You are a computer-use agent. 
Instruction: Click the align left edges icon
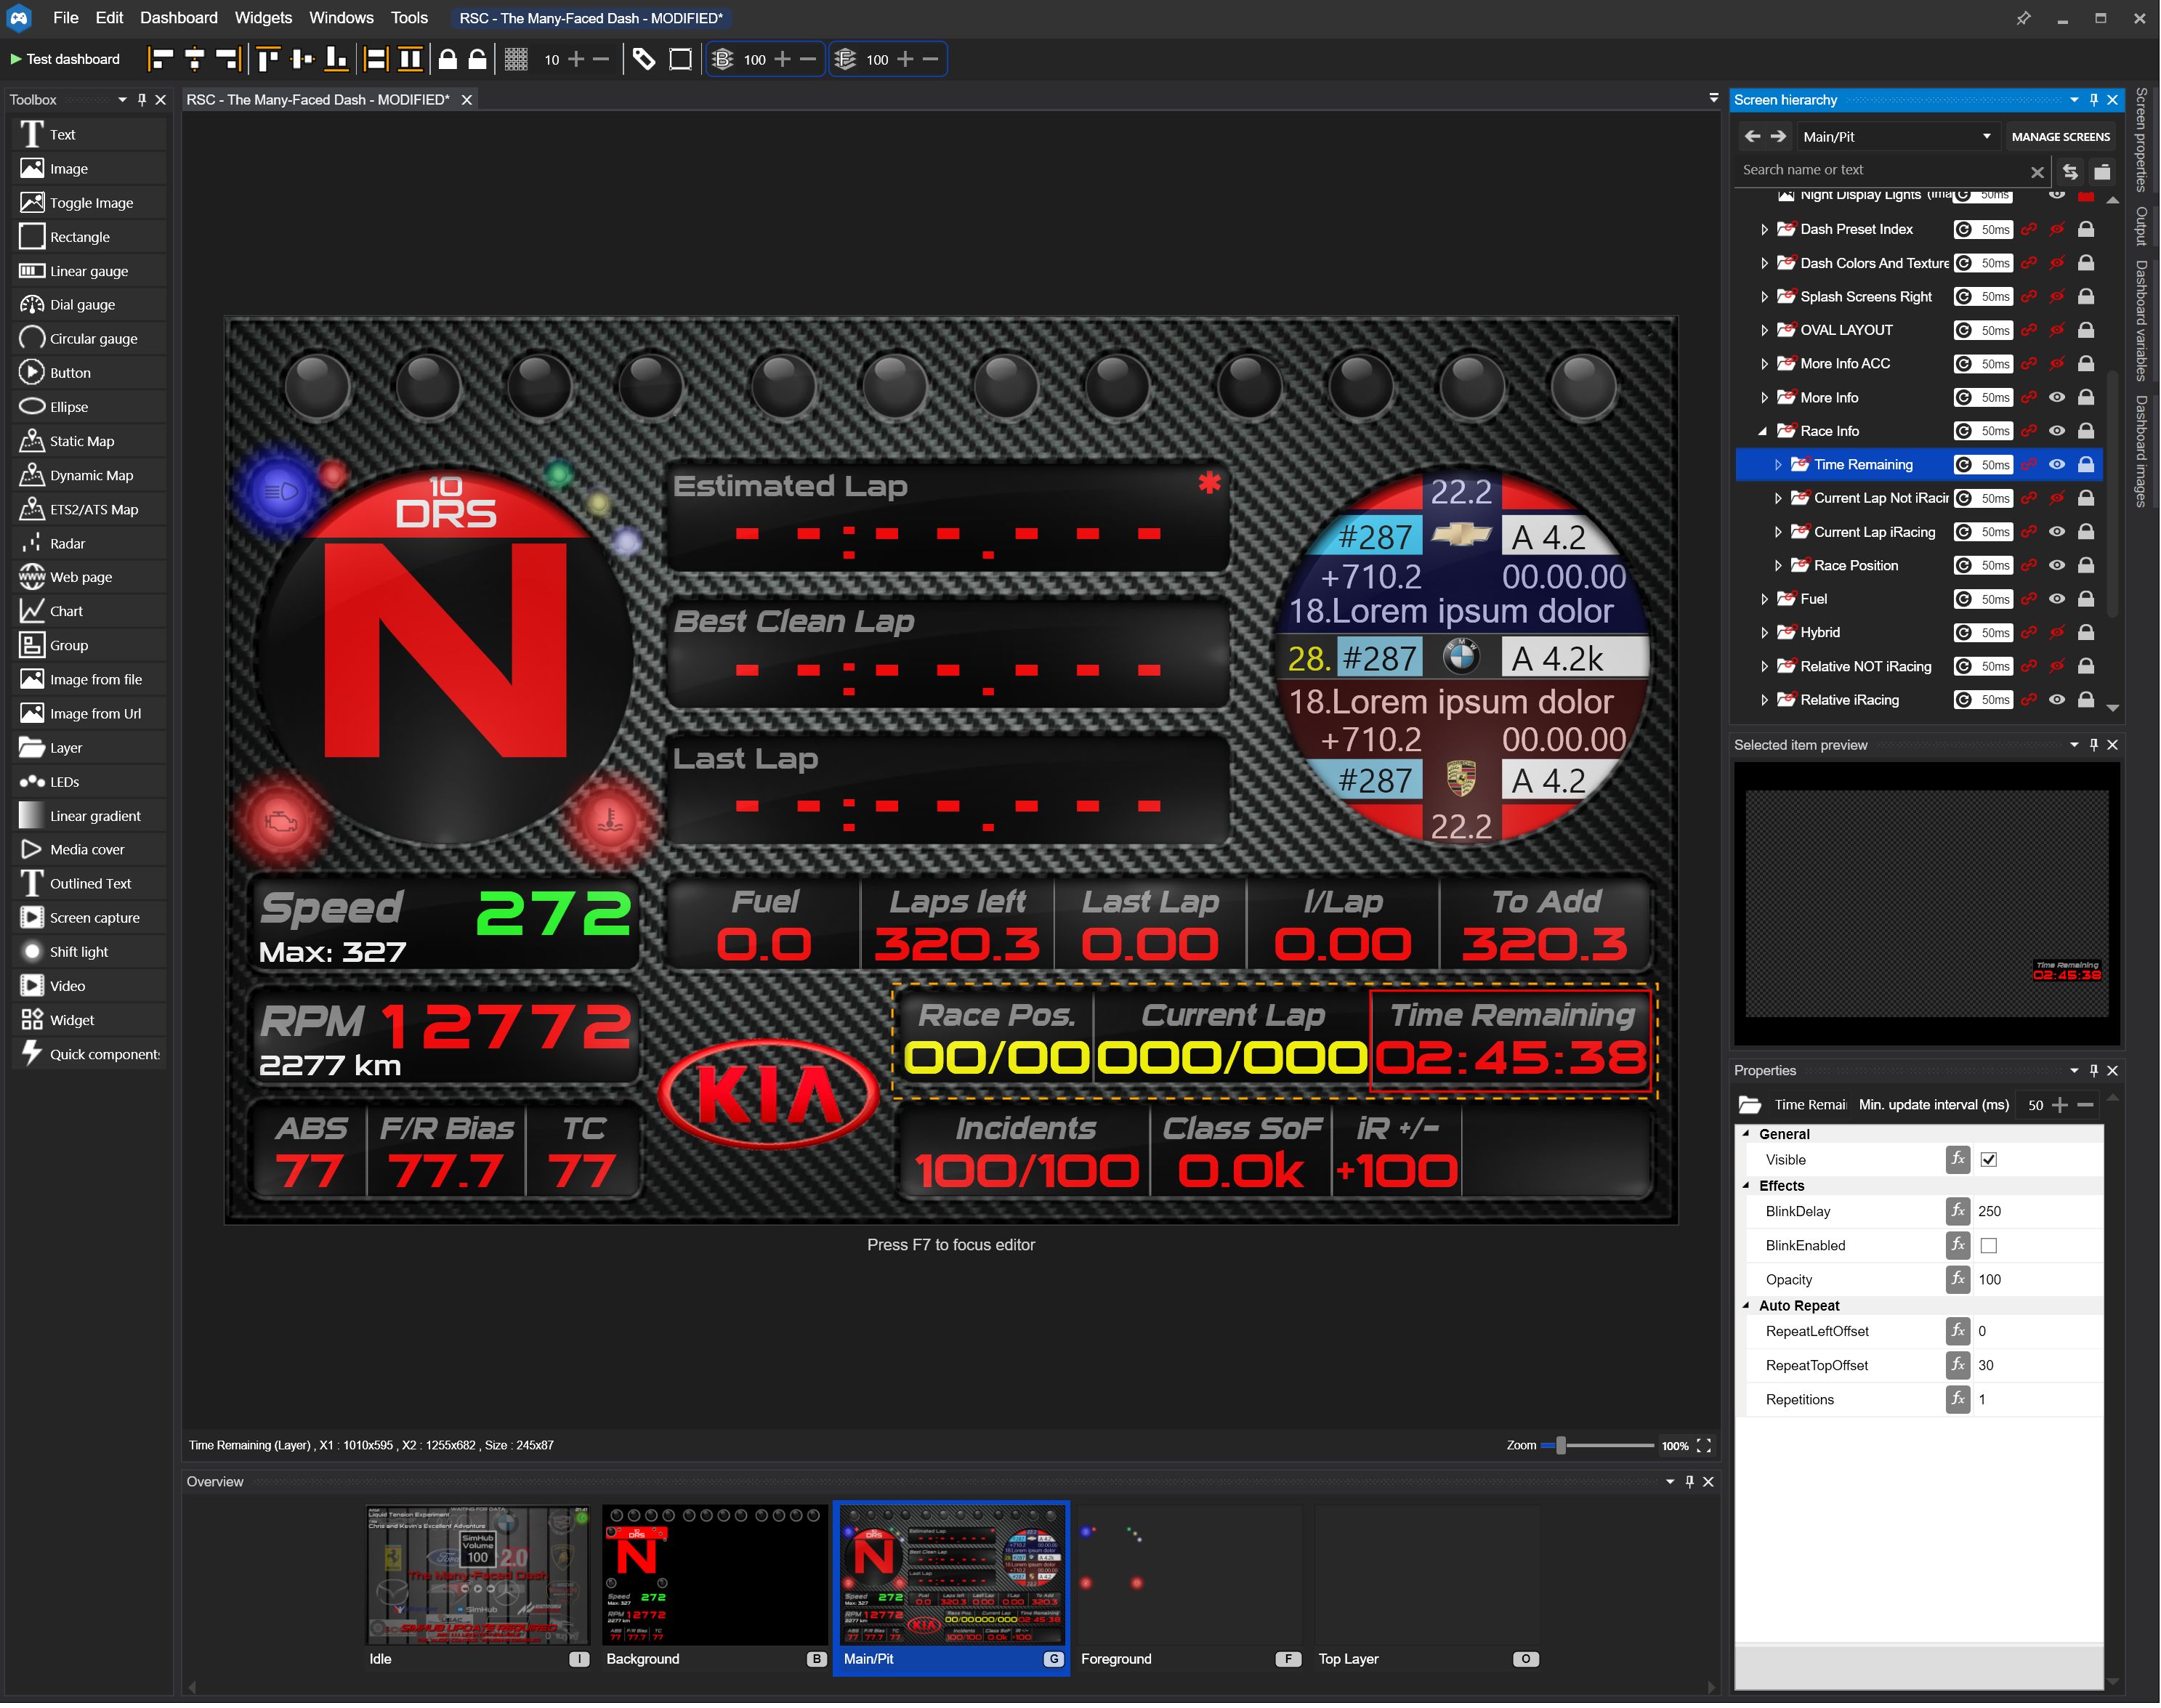tap(160, 59)
